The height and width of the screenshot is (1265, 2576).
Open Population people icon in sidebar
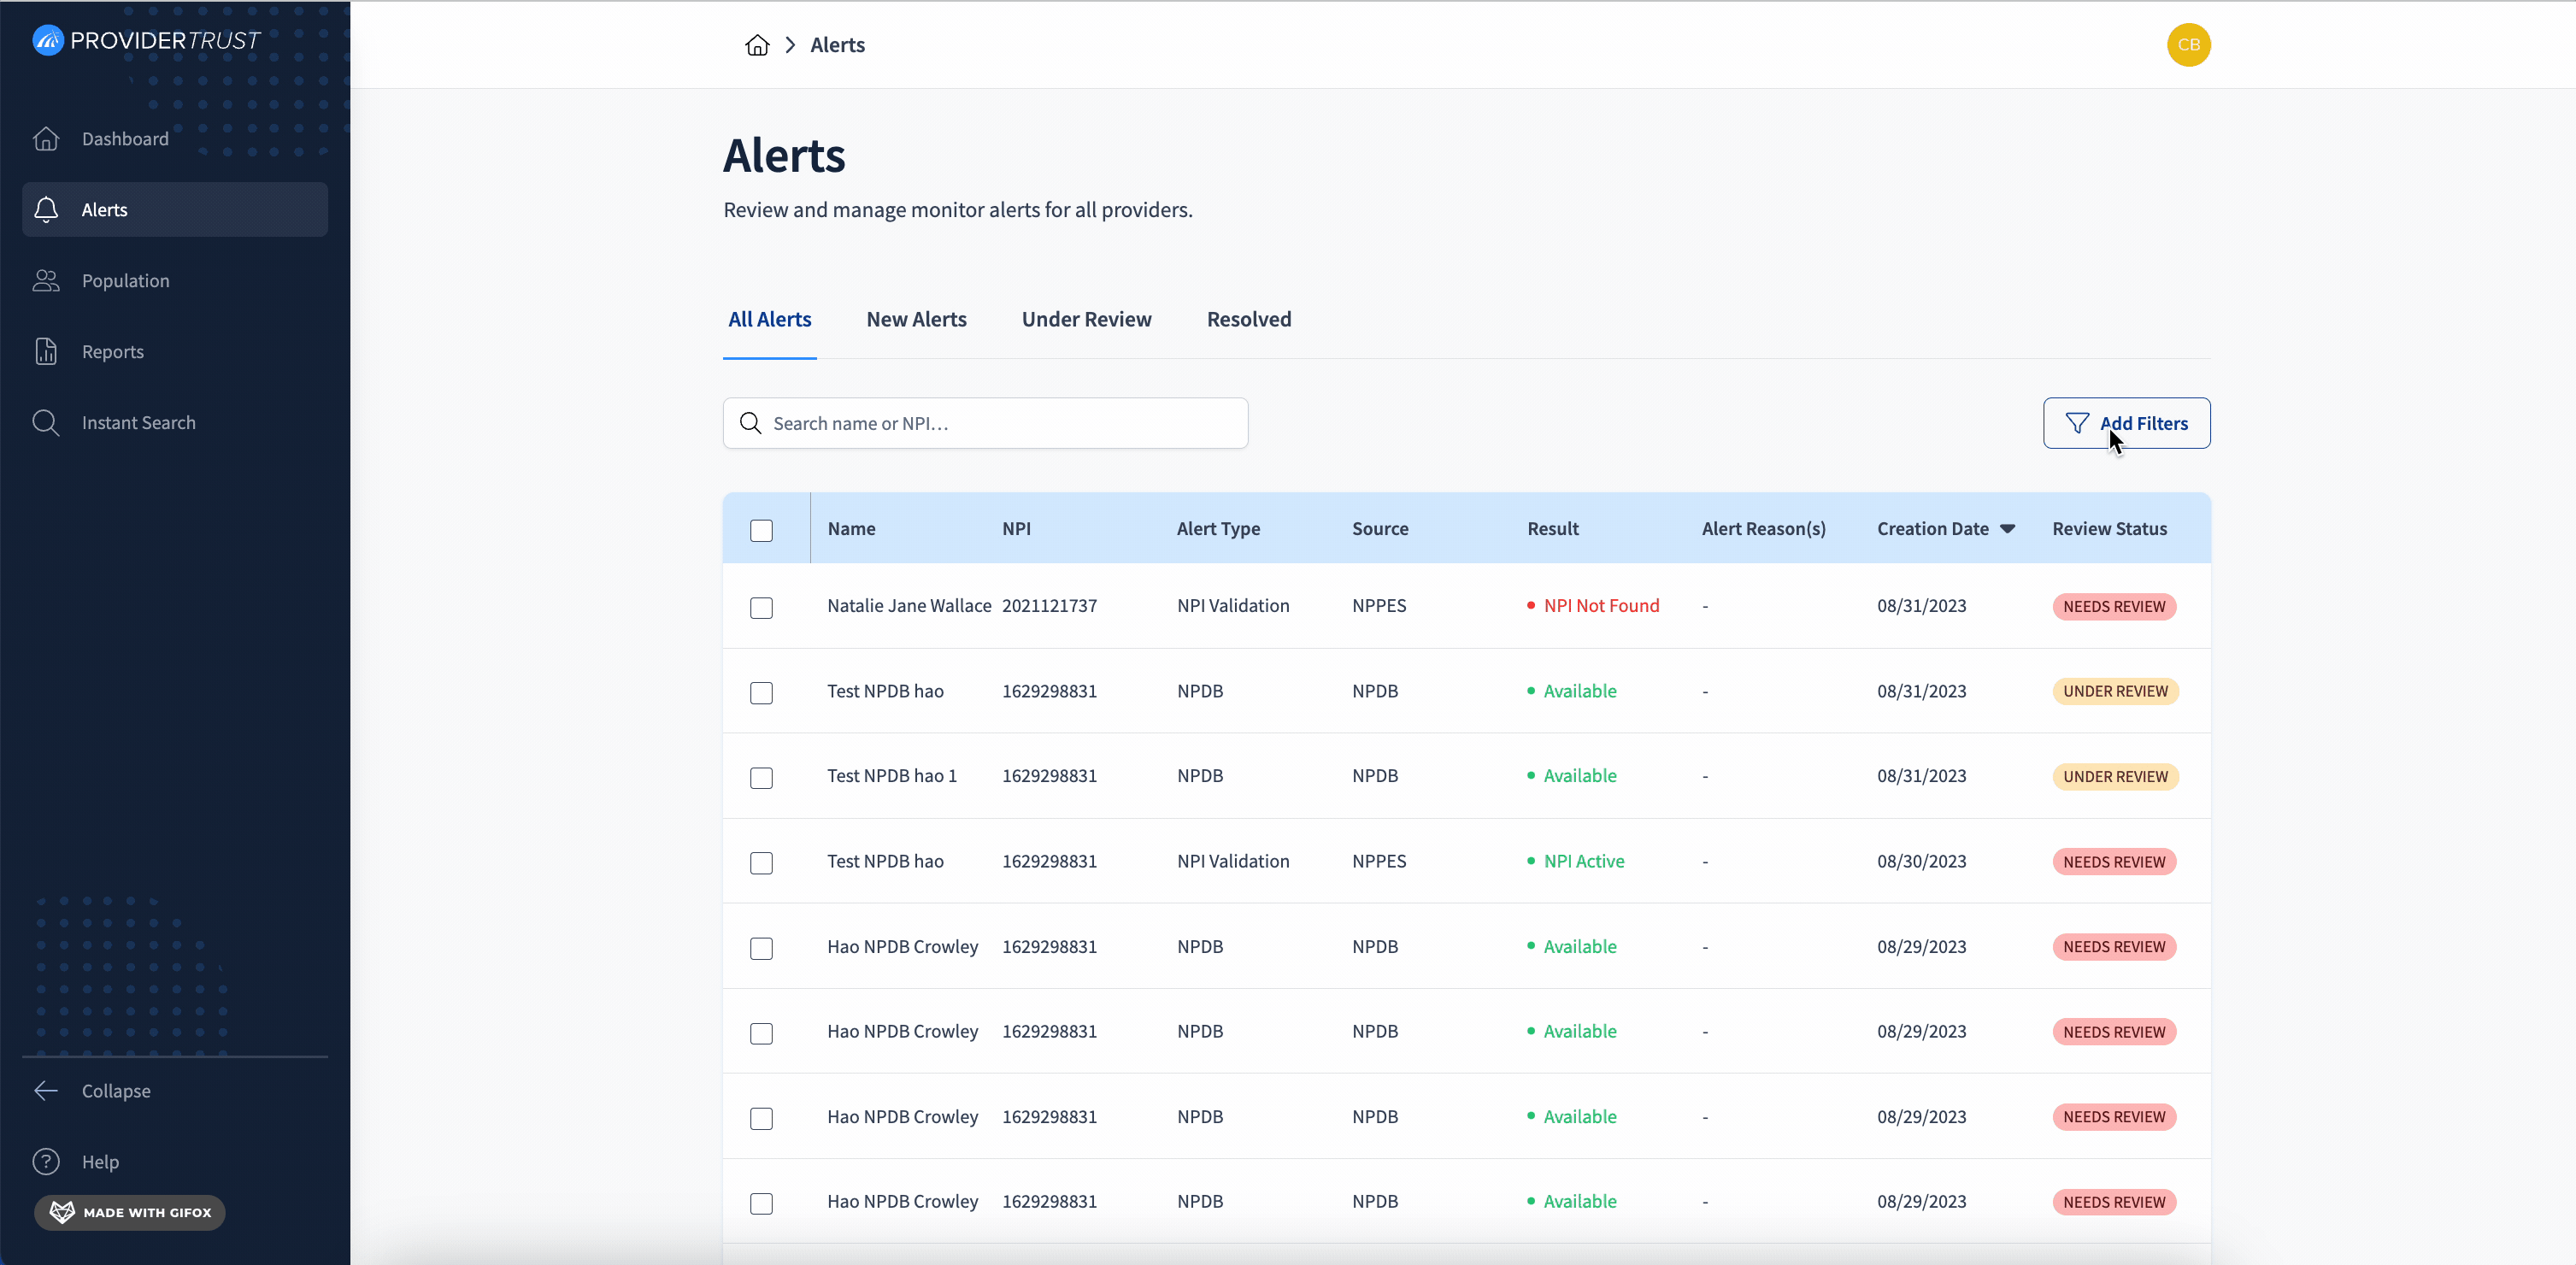coord(46,281)
